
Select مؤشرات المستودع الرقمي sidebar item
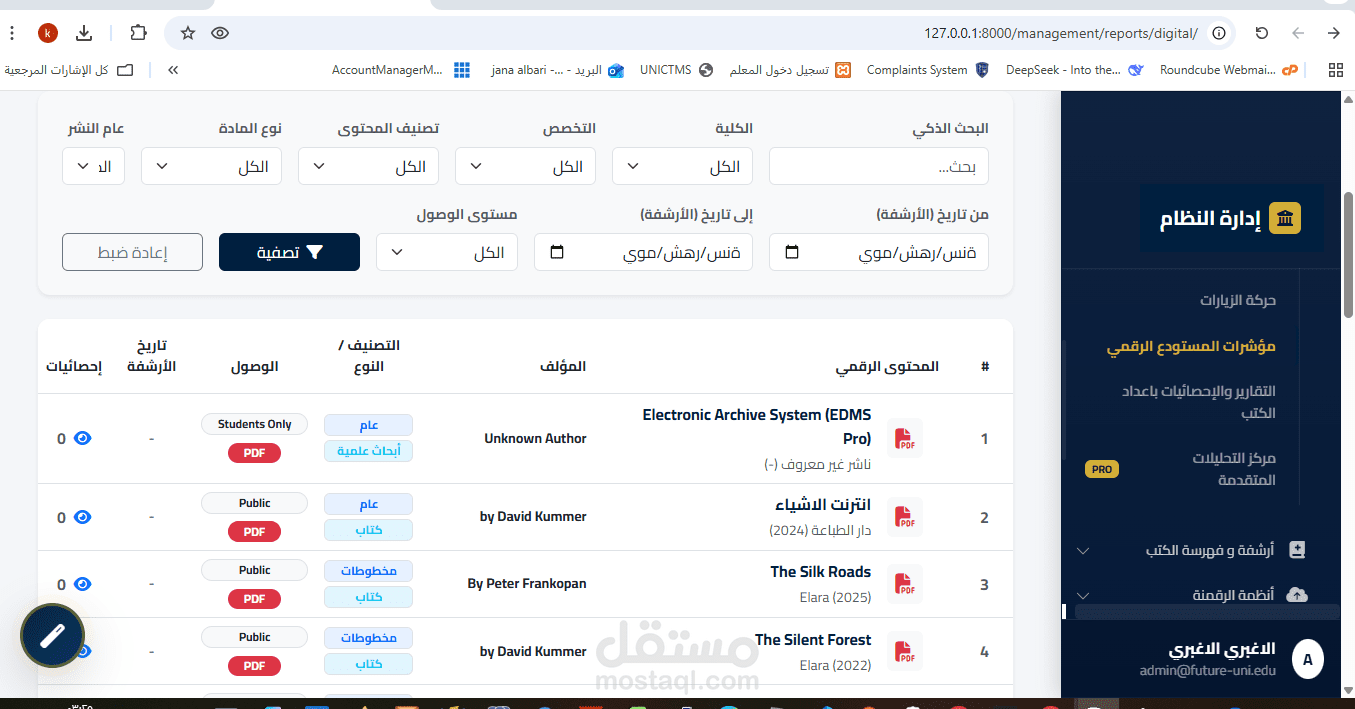click(1190, 347)
